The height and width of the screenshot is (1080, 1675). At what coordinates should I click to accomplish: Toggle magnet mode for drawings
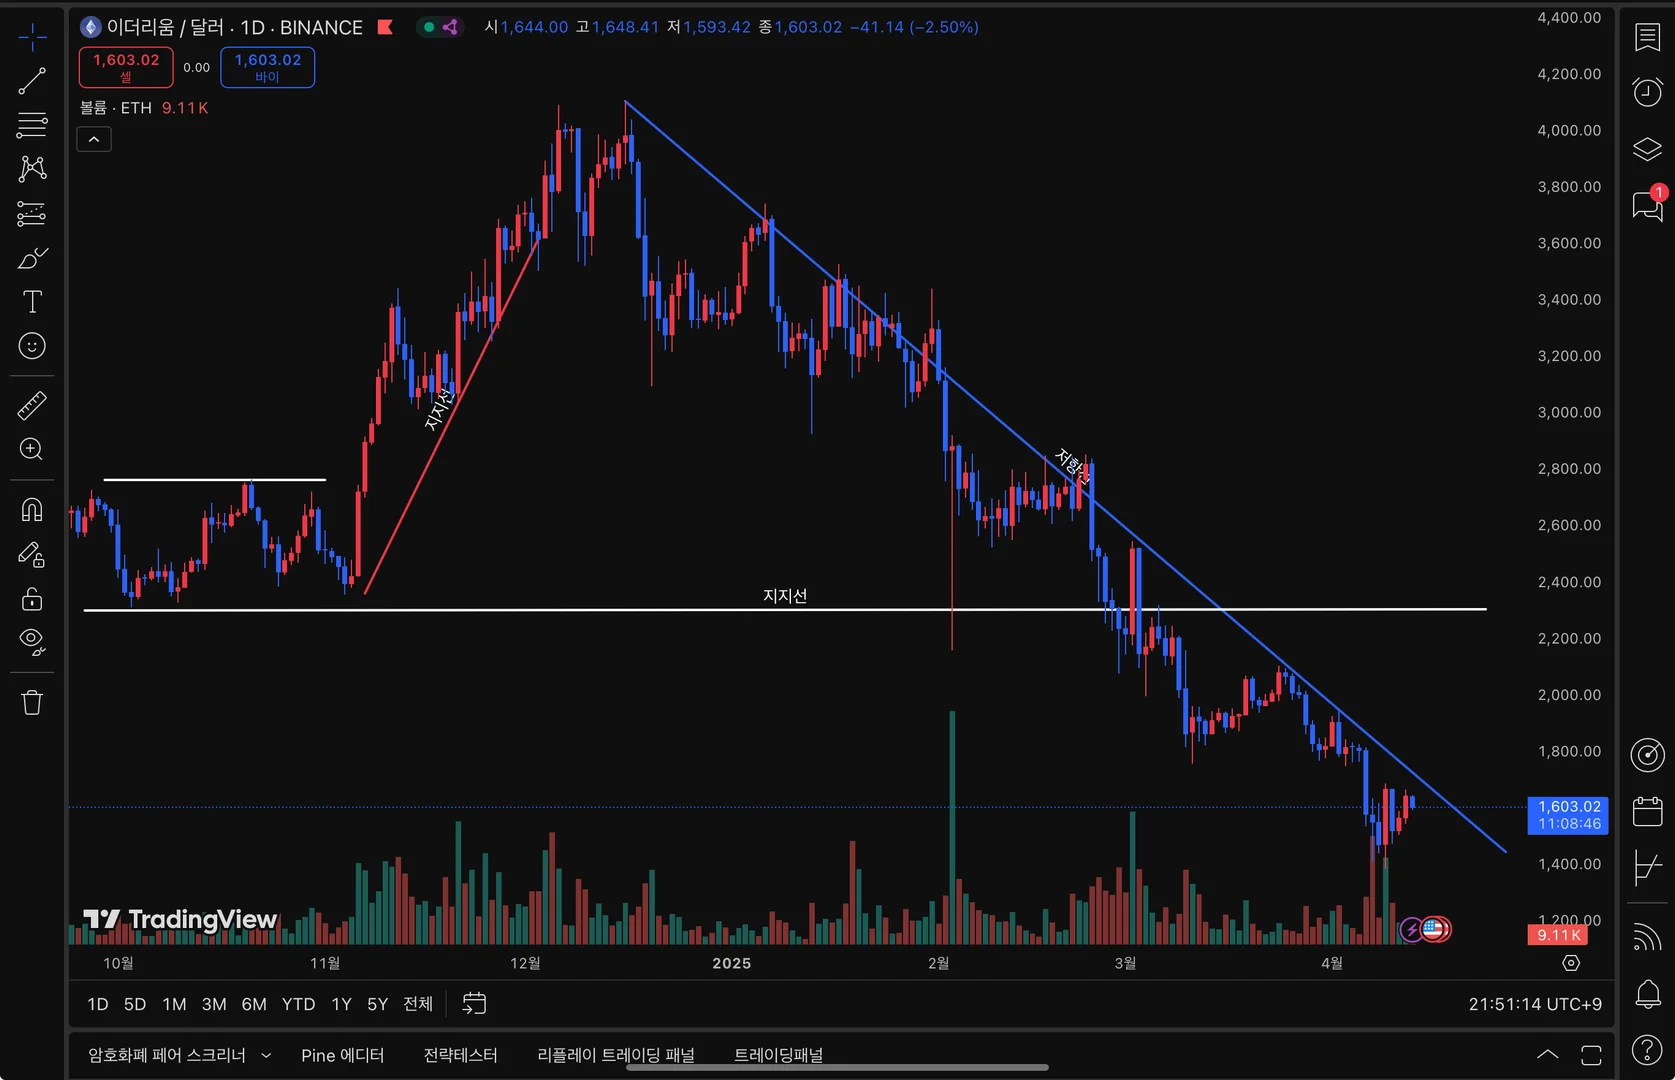32,510
